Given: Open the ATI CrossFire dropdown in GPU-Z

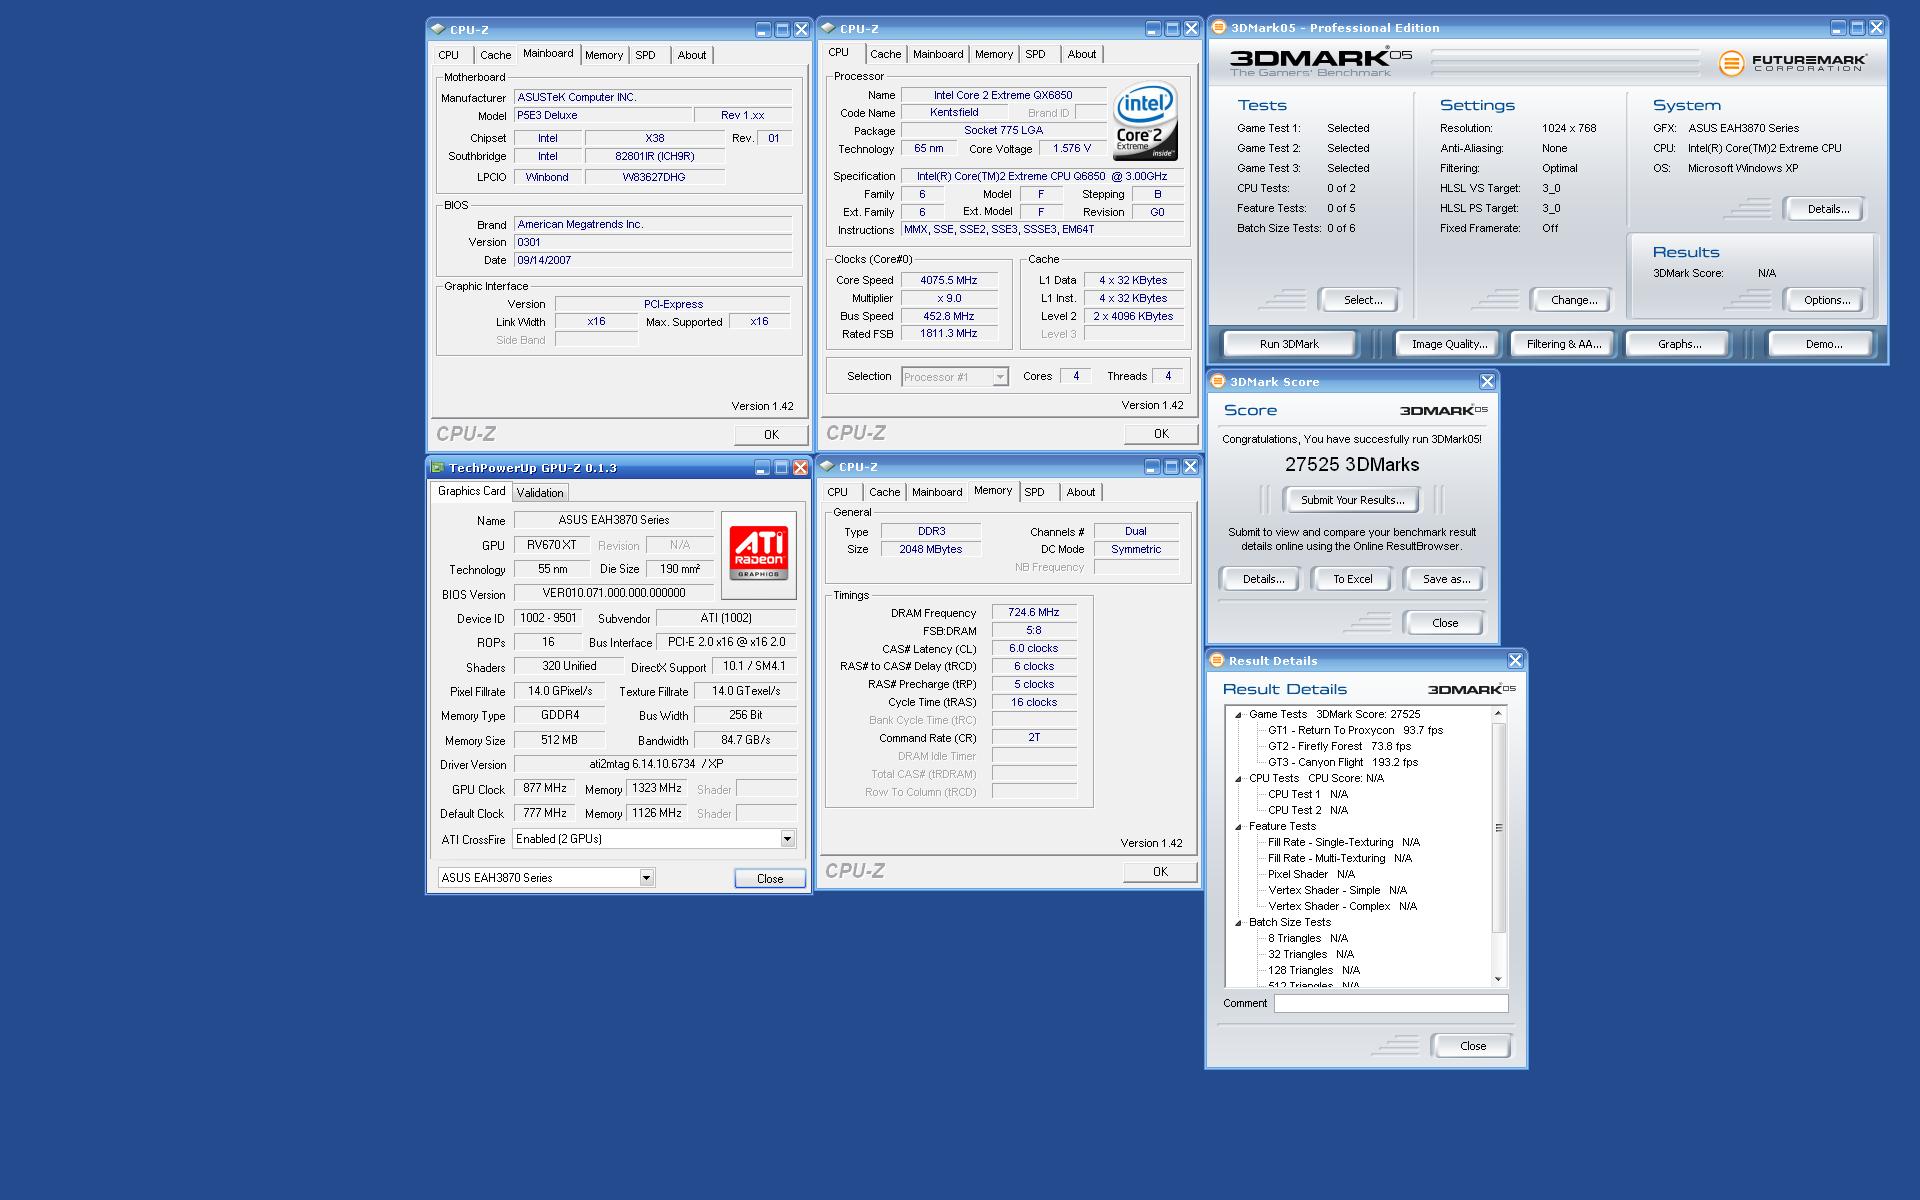Looking at the screenshot, I should [787, 839].
